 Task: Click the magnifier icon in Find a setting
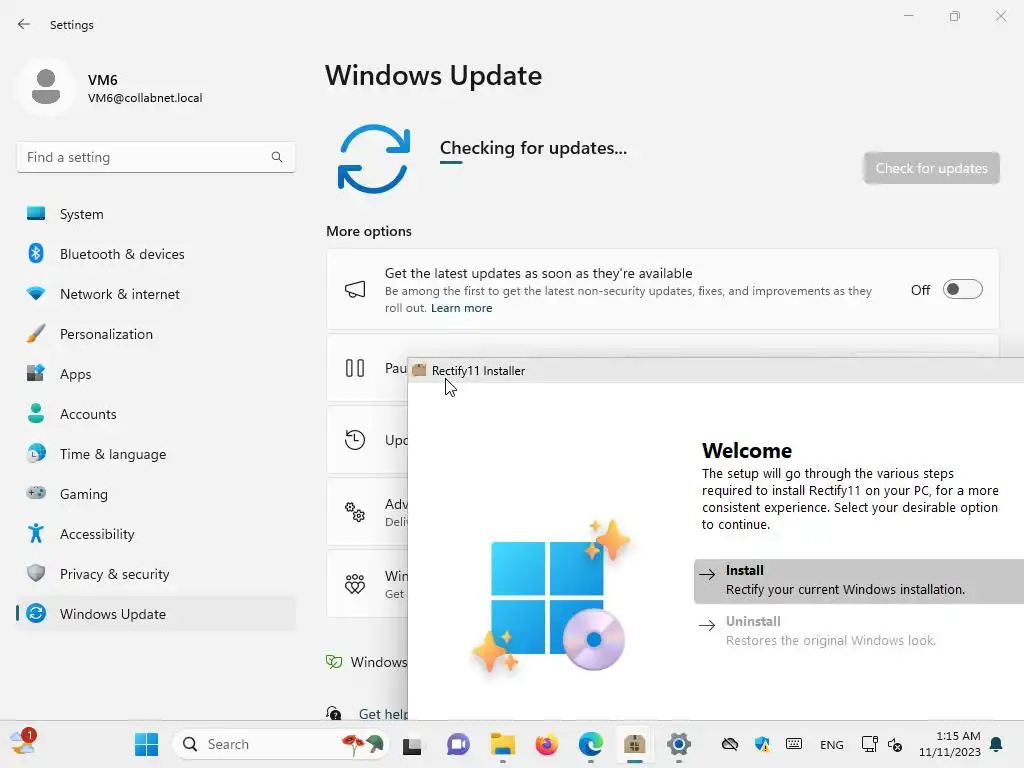[x=277, y=157]
